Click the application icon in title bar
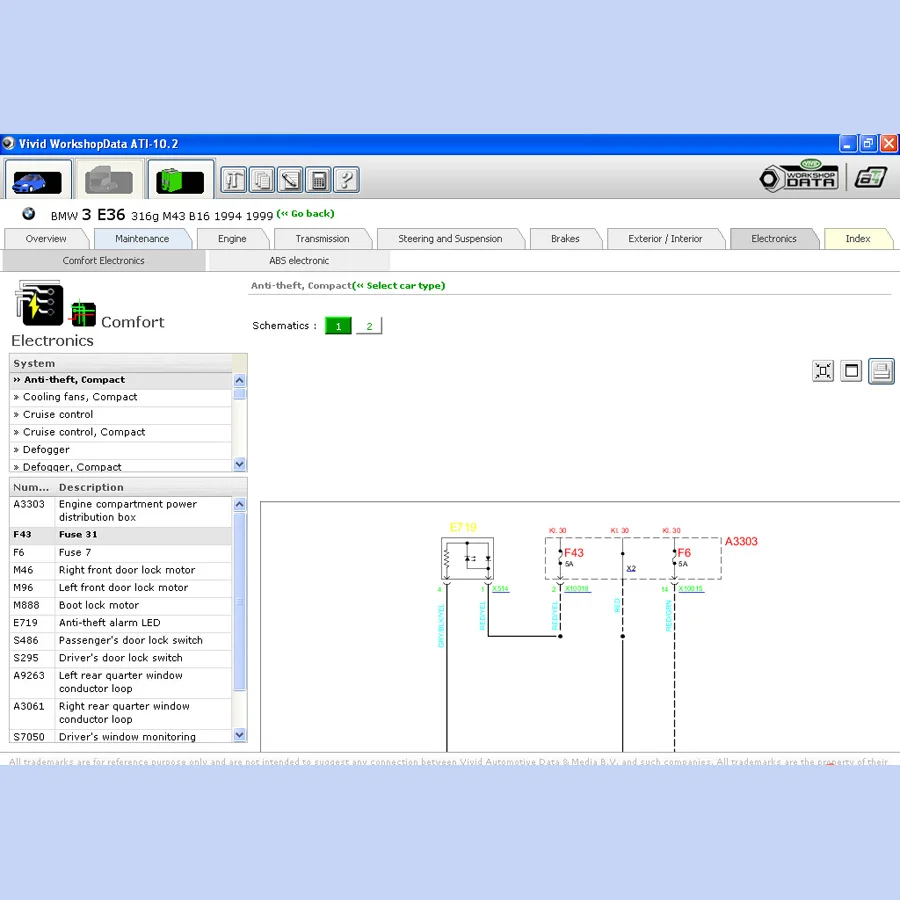Screen dimensions: 900x900 pyautogui.click(x=8, y=143)
